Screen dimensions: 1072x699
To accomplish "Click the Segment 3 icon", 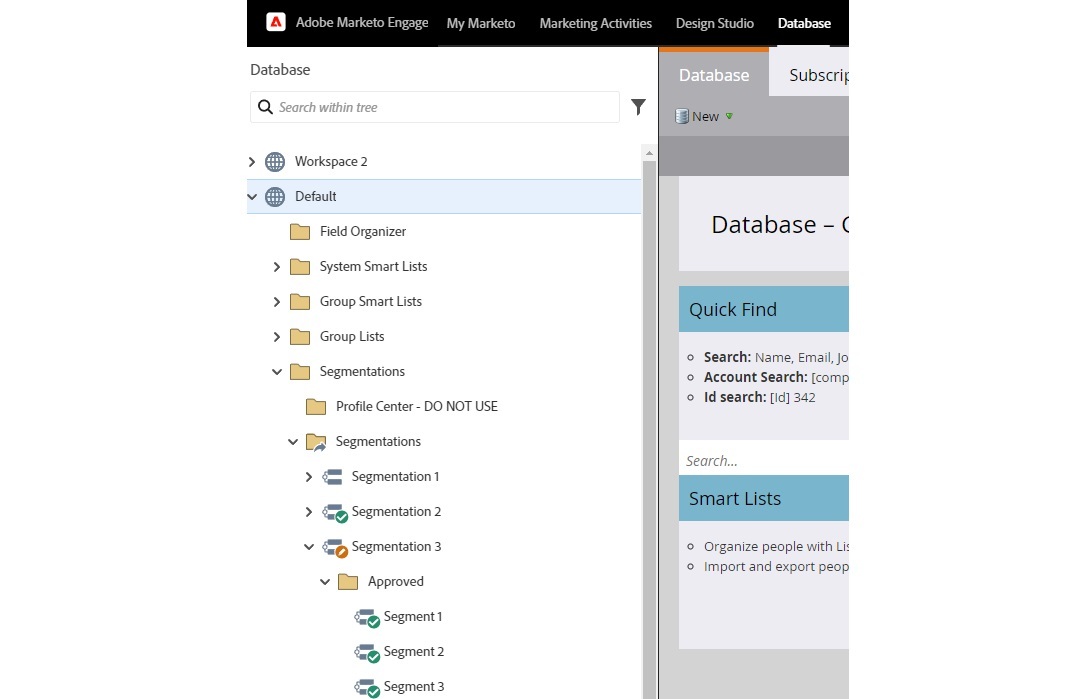I will (367, 687).
